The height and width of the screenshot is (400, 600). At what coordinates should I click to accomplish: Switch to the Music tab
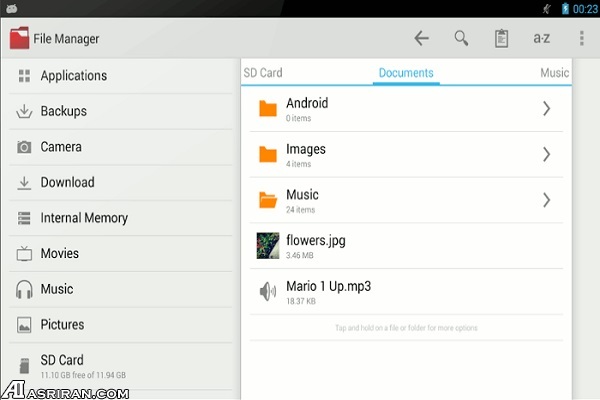[554, 73]
